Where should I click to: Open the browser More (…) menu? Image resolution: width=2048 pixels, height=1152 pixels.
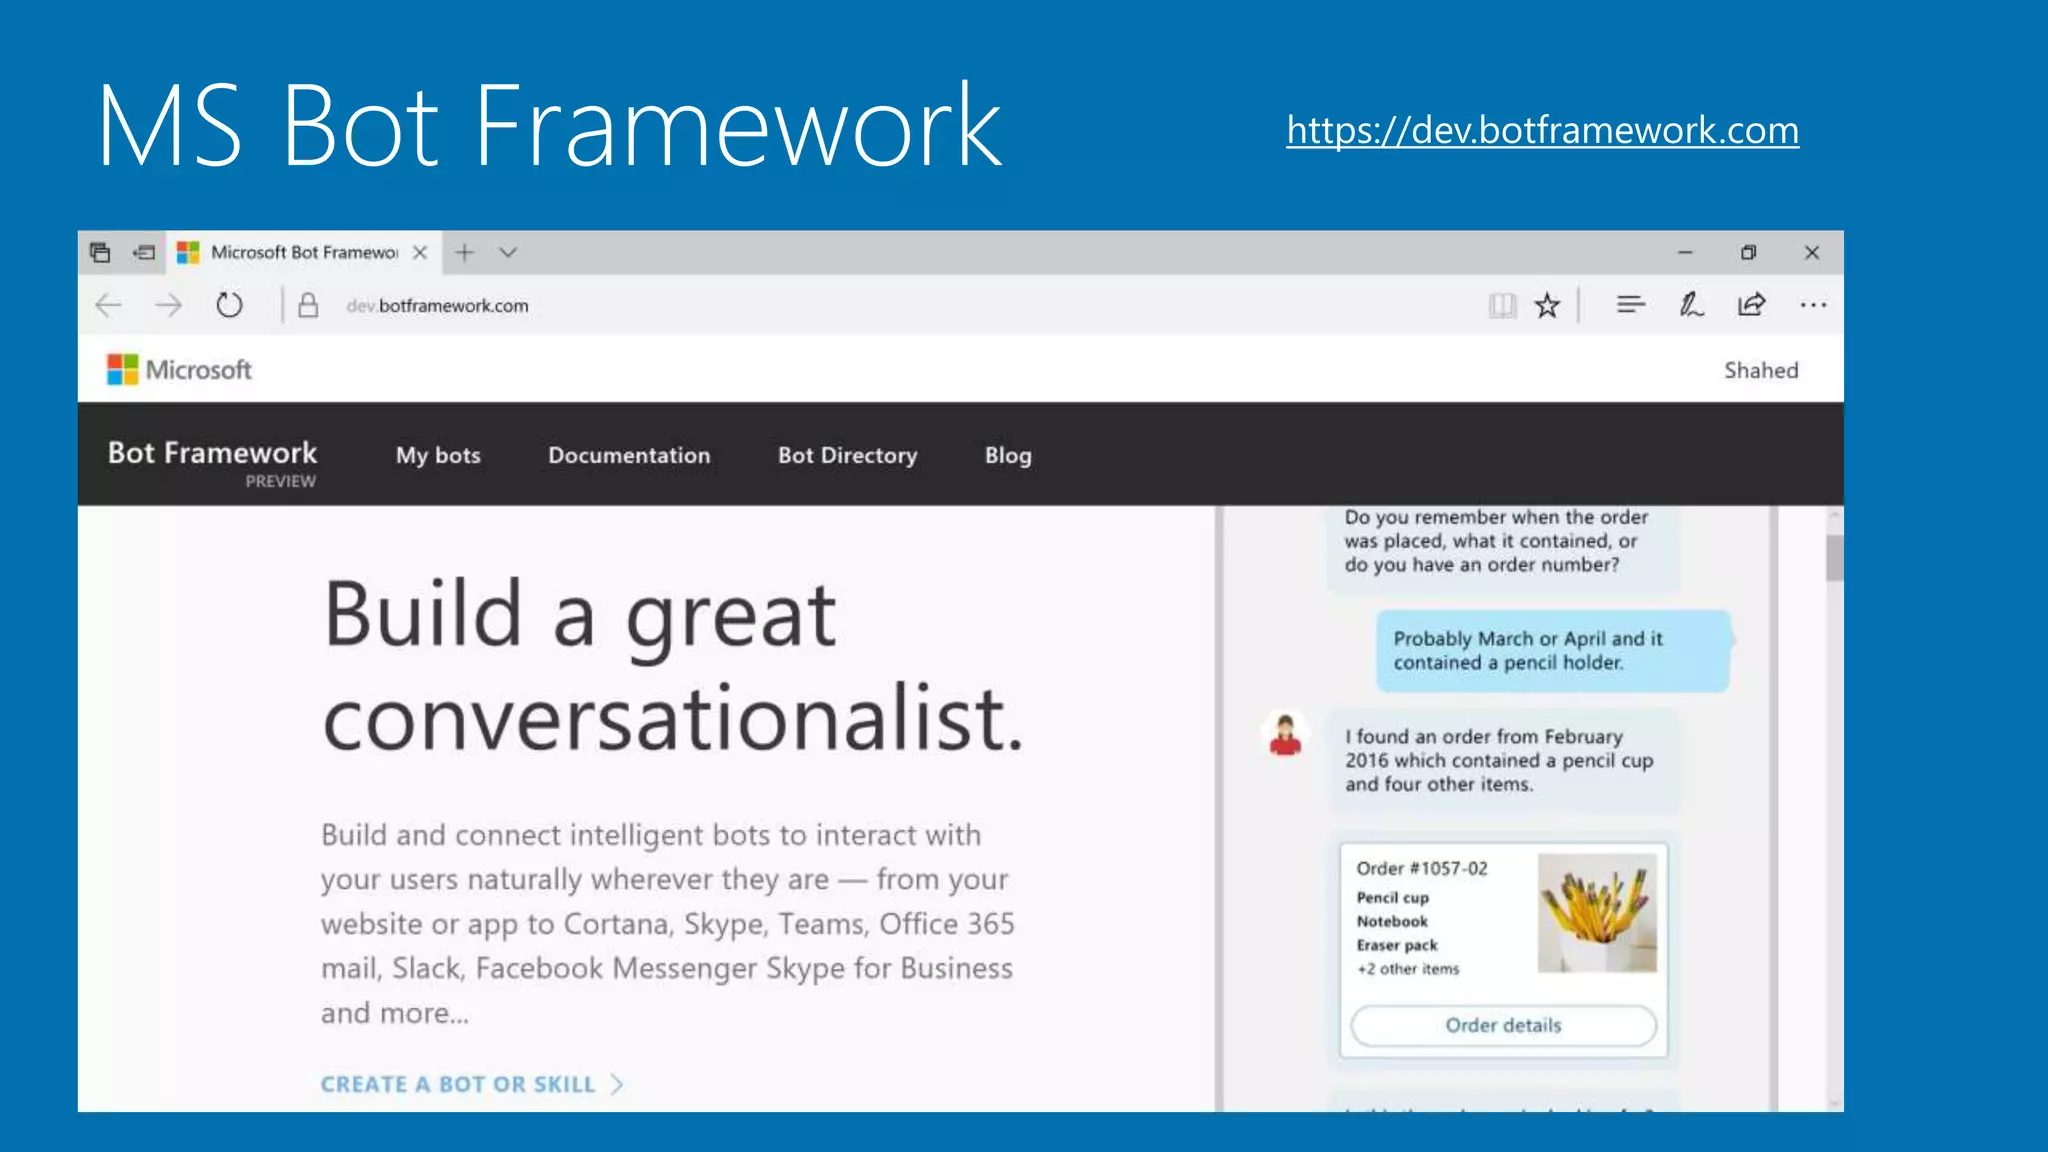[1813, 305]
